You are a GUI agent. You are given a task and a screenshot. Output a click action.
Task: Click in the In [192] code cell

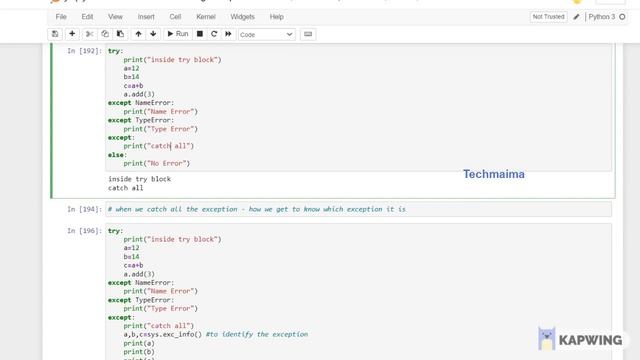point(358,107)
